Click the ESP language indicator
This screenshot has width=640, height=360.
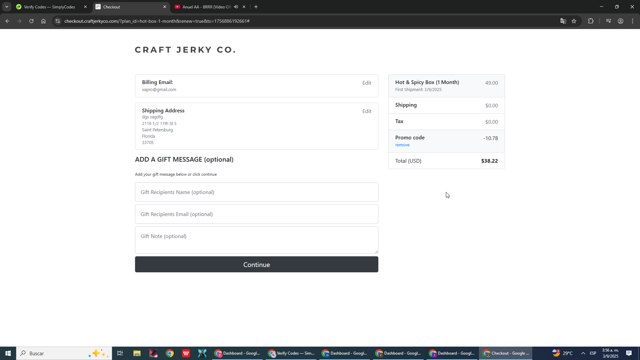(x=593, y=353)
